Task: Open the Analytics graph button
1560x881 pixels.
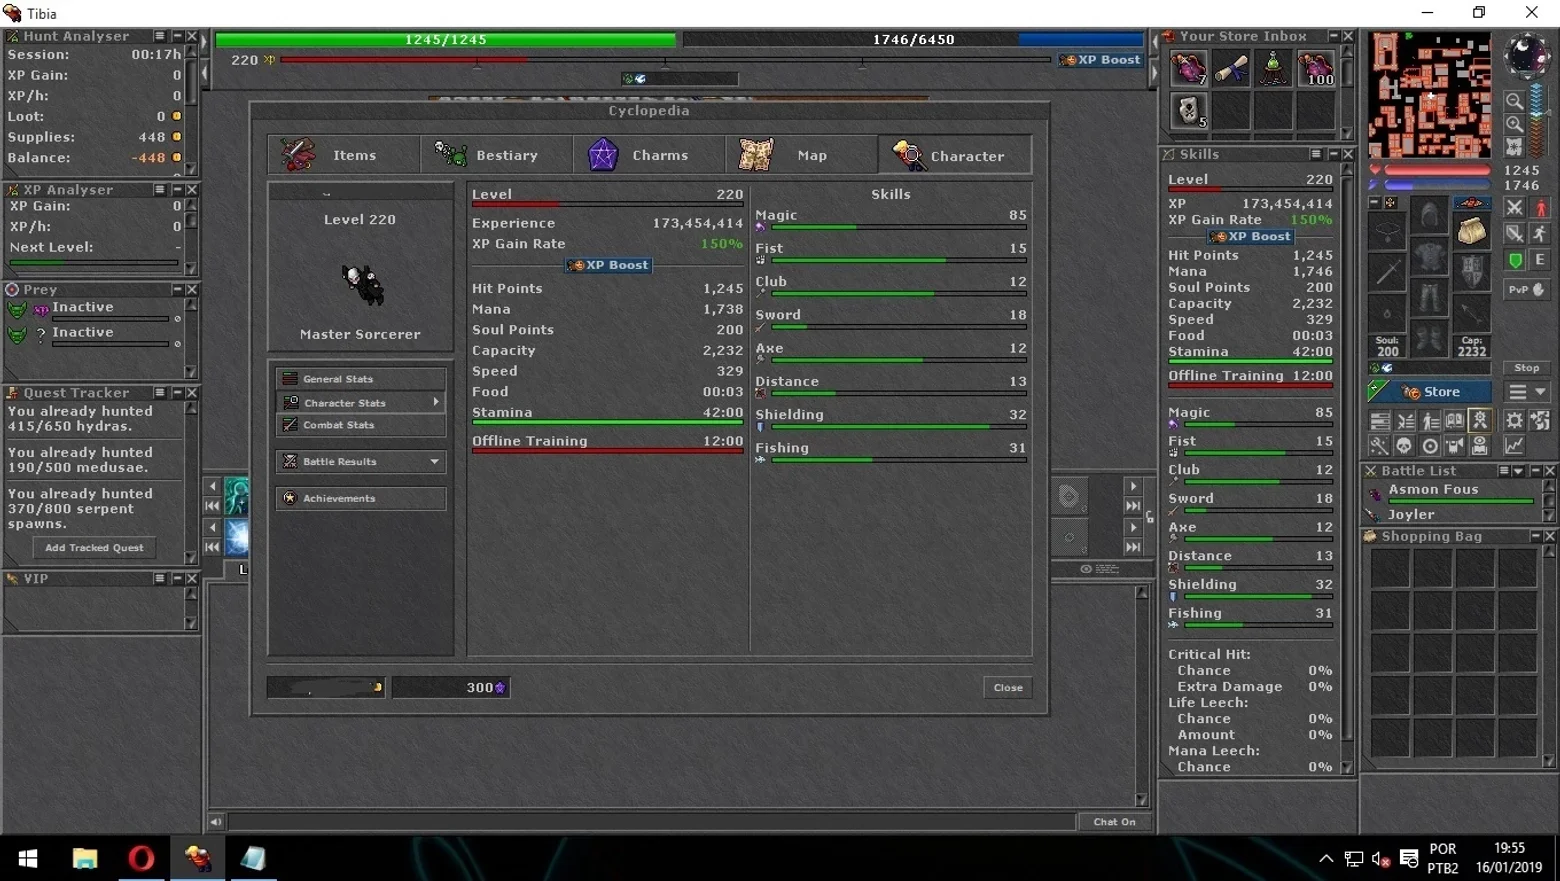Action: coord(1515,446)
